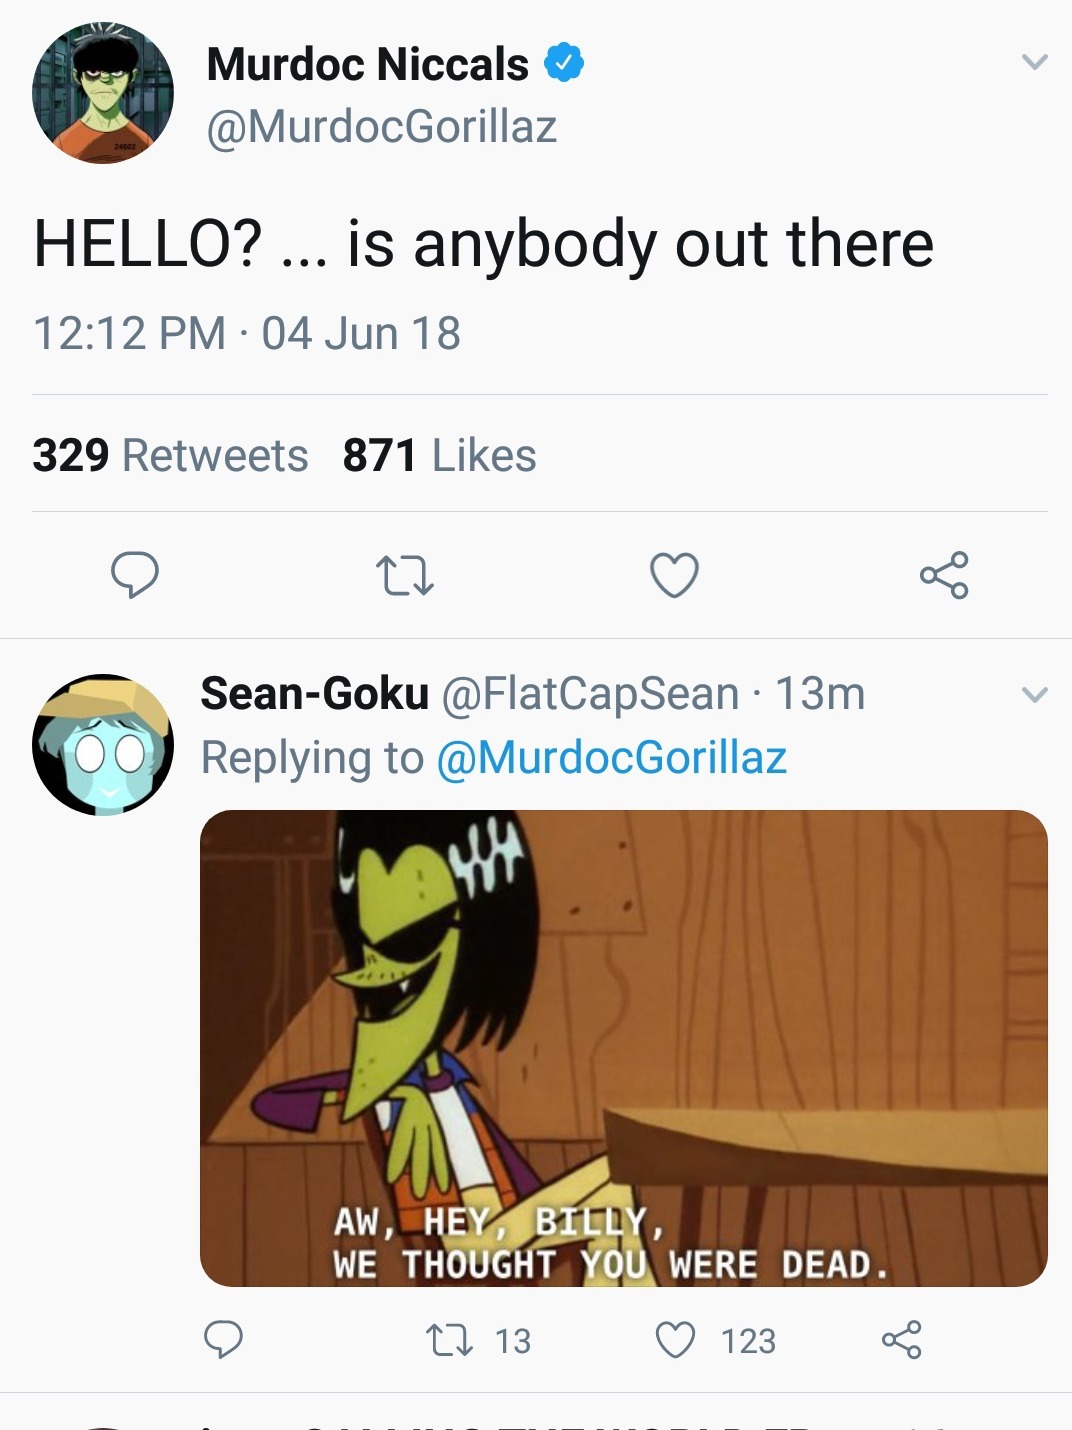Retweet Sean-Goku's reply with 13 retweets

coord(449,1340)
